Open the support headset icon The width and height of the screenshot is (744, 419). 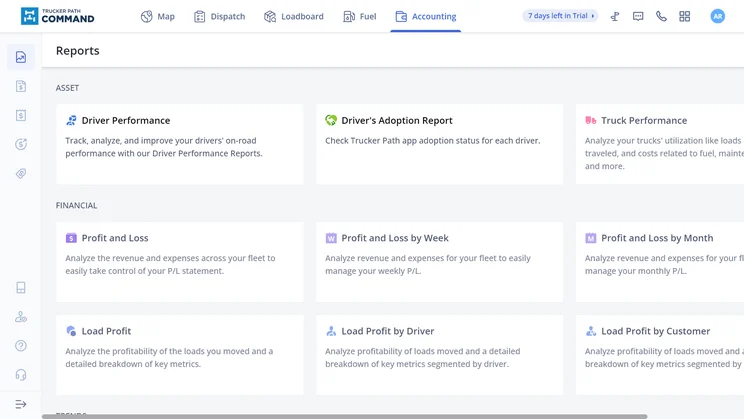point(21,375)
